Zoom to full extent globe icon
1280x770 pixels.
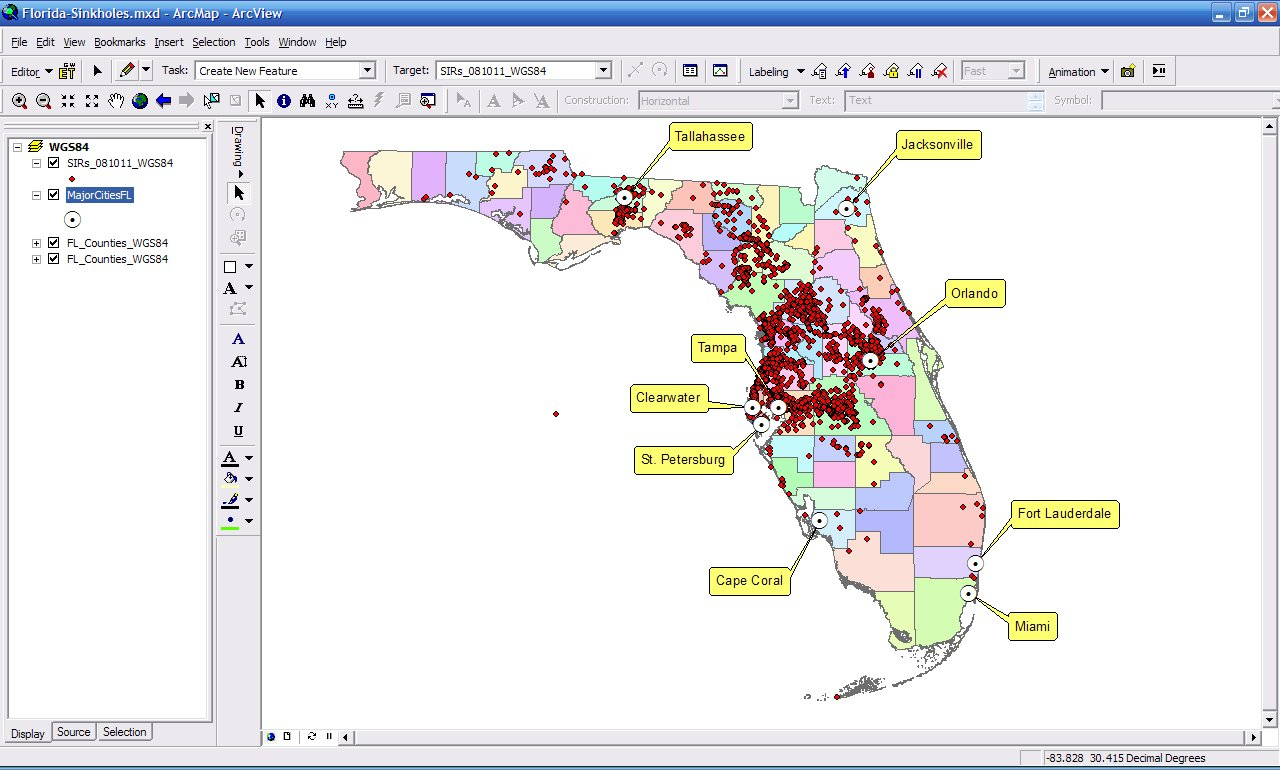140,100
